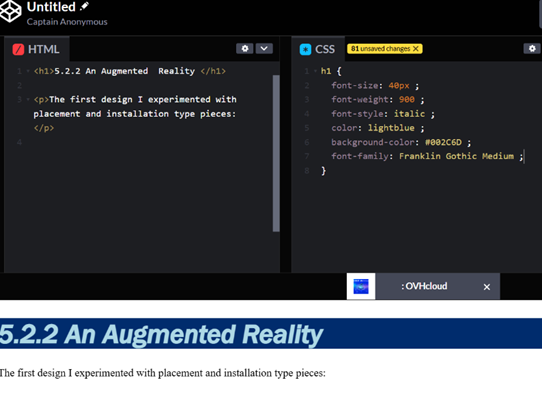Click the blue CSS asterisk icon

pos(305,49)
